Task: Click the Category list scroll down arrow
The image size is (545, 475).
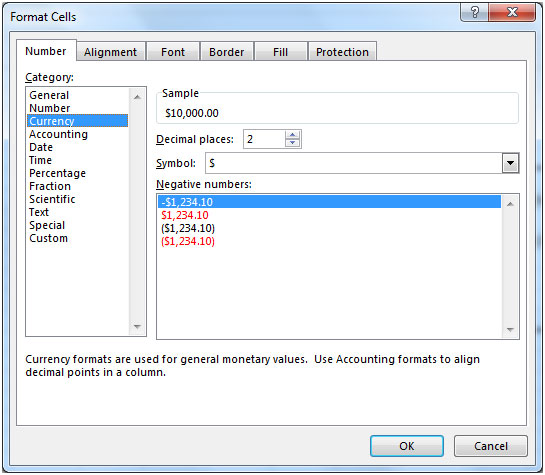Action: point(137,327)
